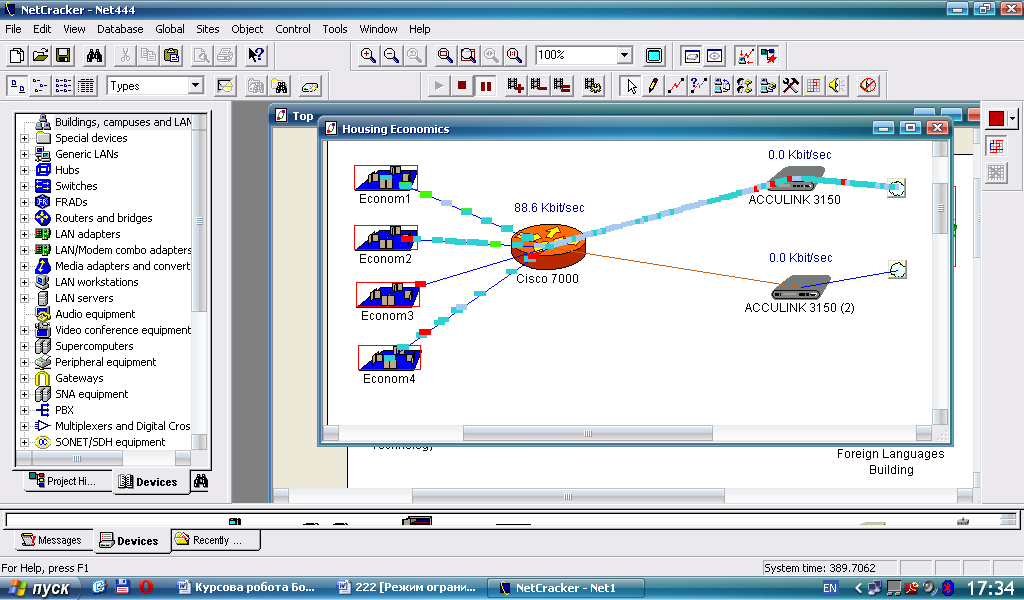Select the pencil drawing tool

[653, 86]
